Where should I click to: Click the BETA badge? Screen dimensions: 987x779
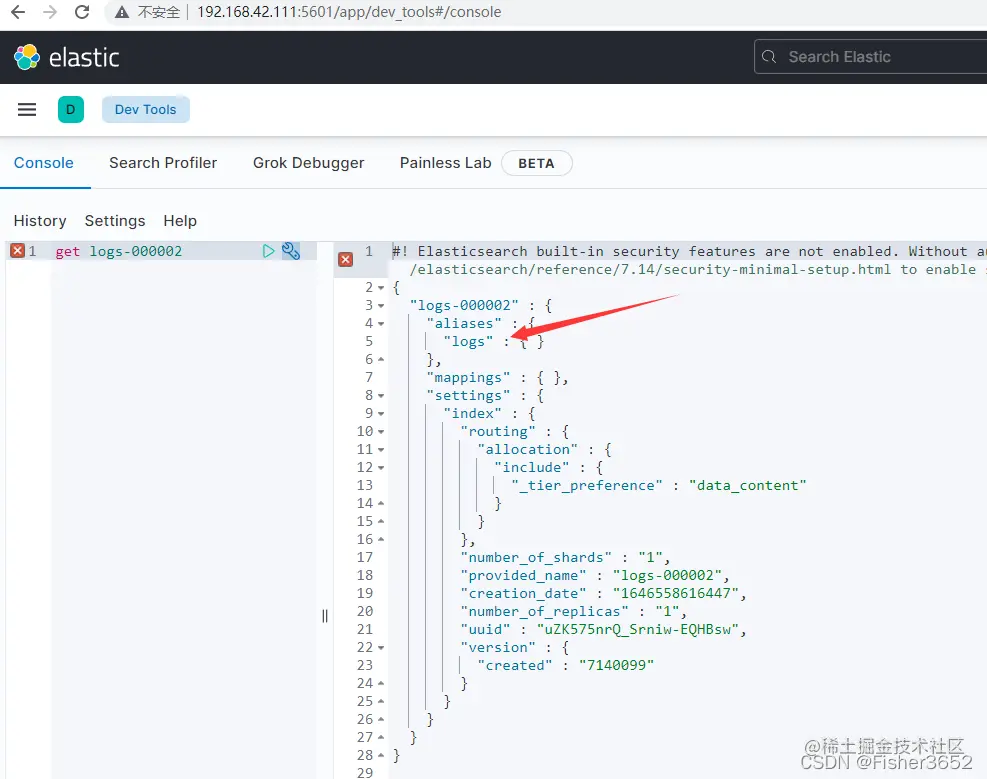click(536, 164)
